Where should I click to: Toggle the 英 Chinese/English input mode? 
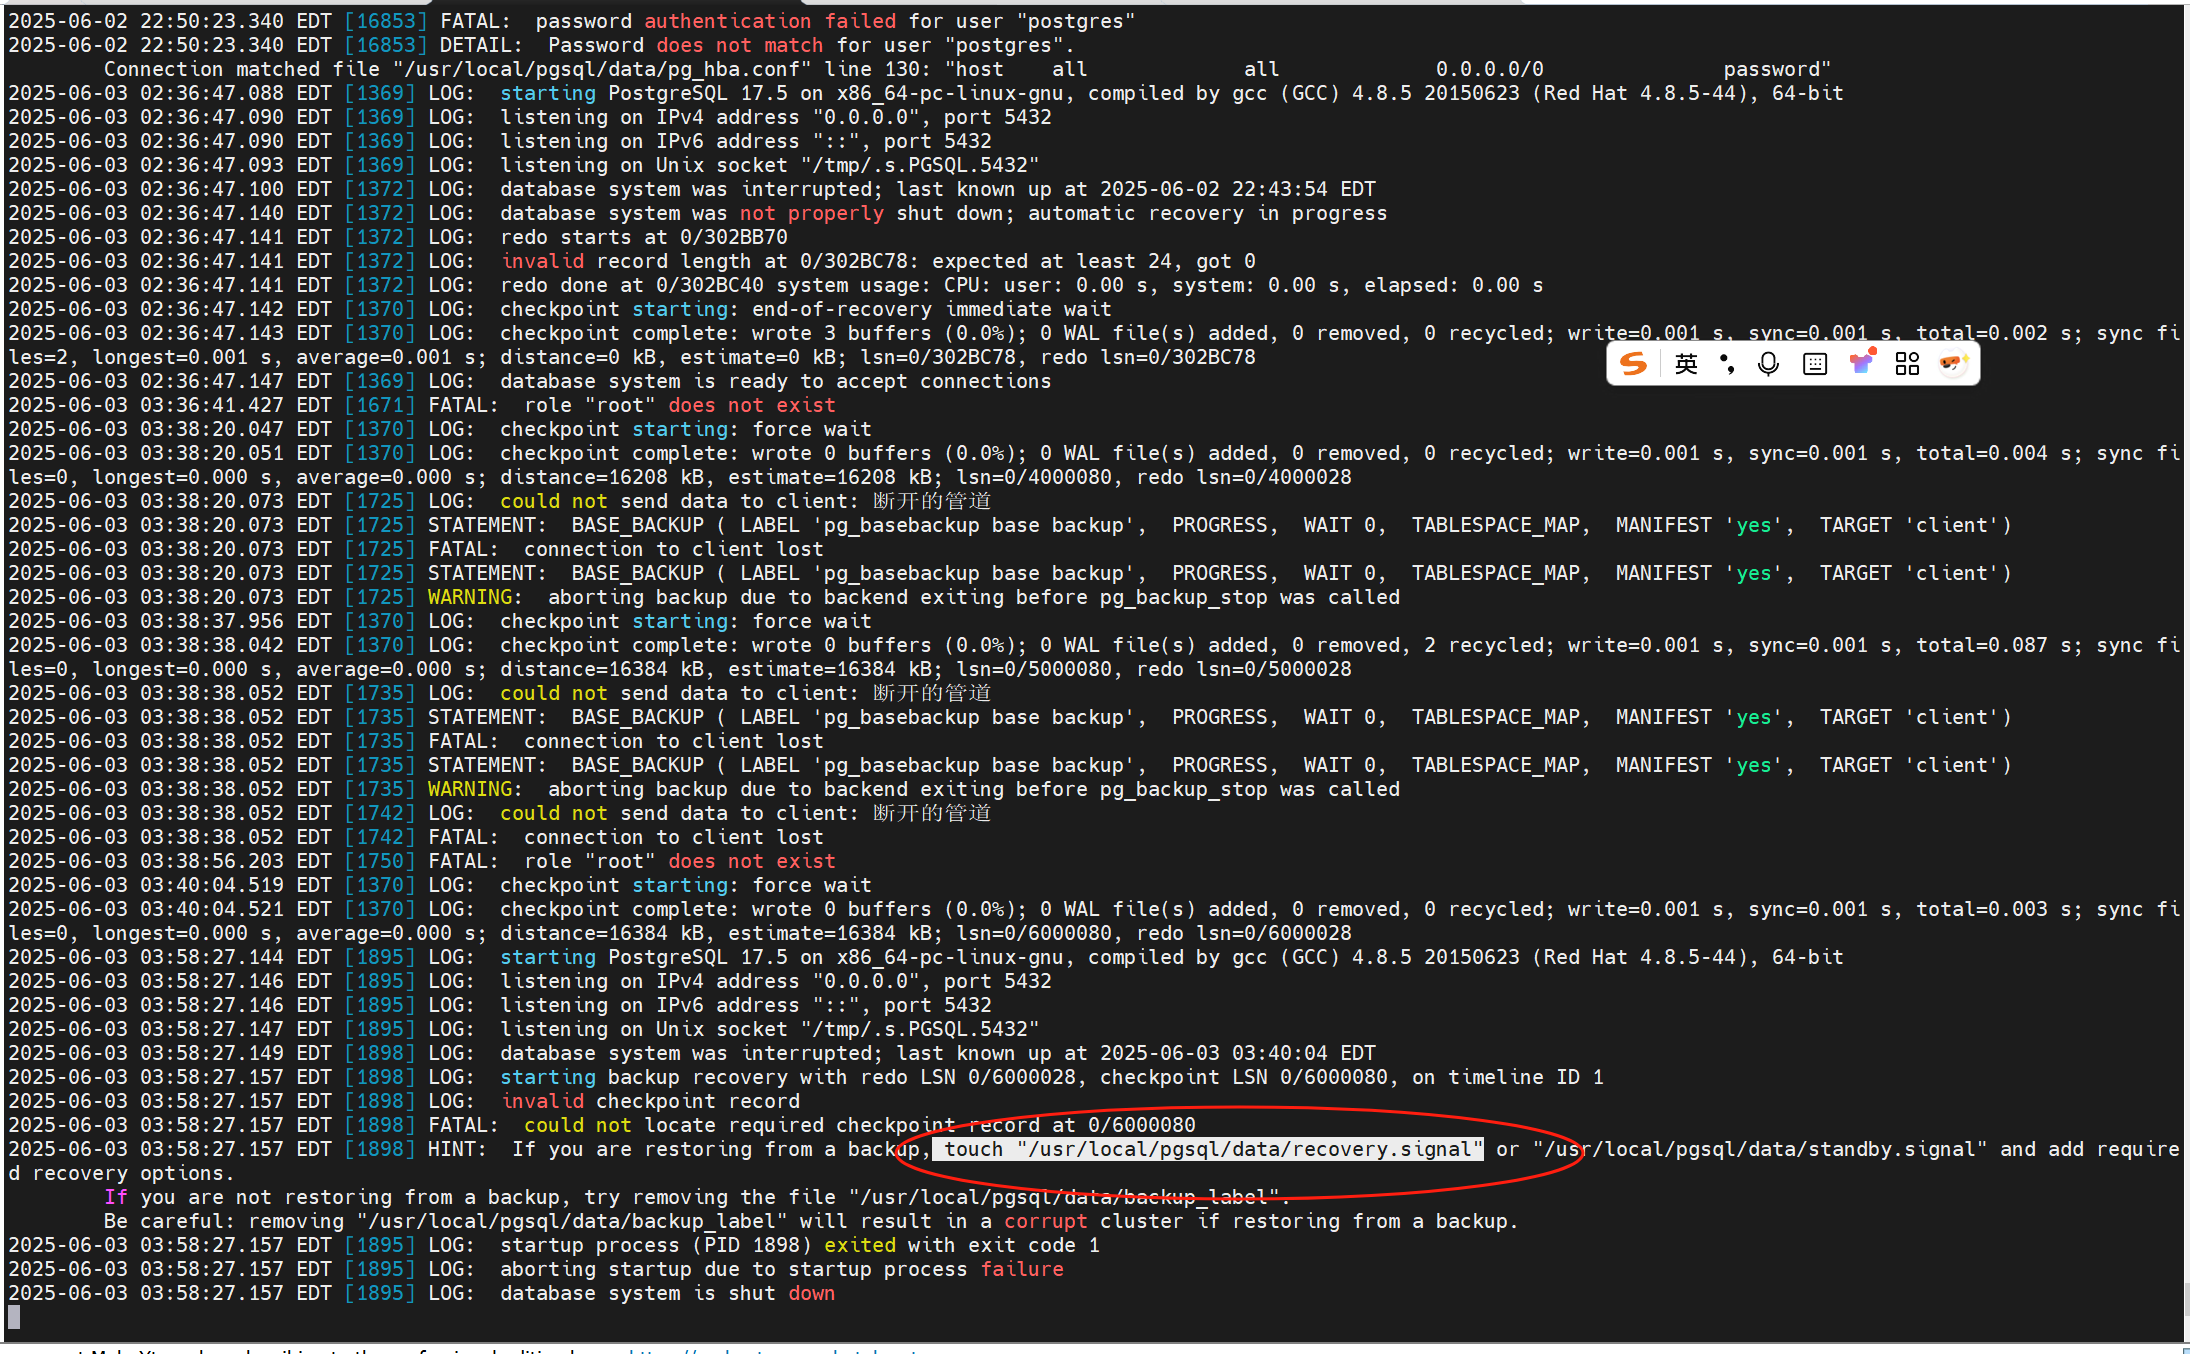(x=1686, y=364)
